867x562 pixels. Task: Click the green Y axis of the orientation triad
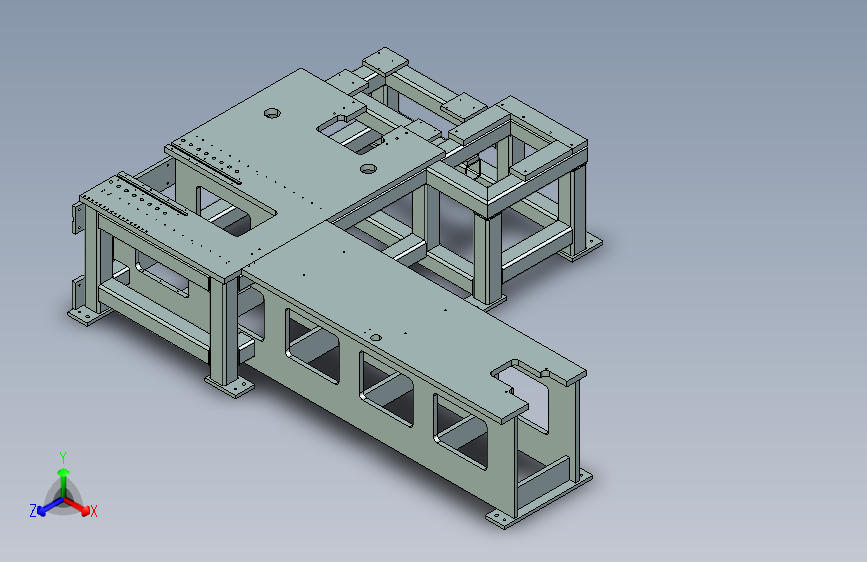click(64, 483)
